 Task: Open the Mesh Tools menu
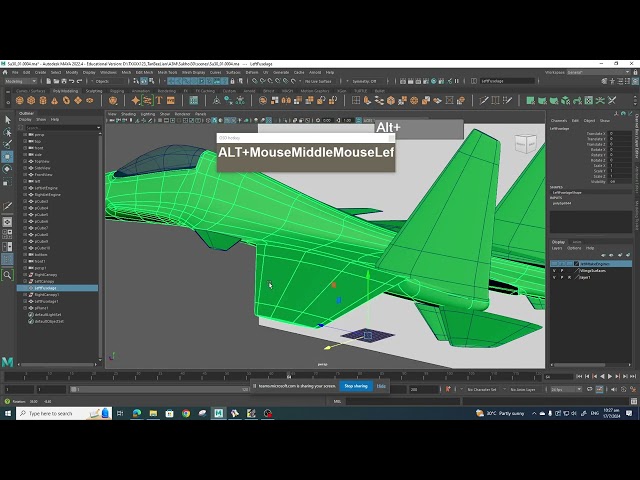(167, 72)
